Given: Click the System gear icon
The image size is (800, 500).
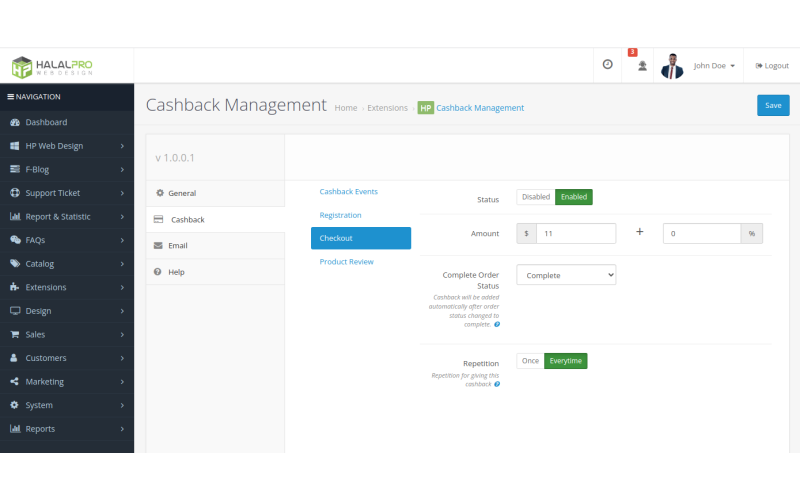Looking at the screenshot, I should point(14,405).
